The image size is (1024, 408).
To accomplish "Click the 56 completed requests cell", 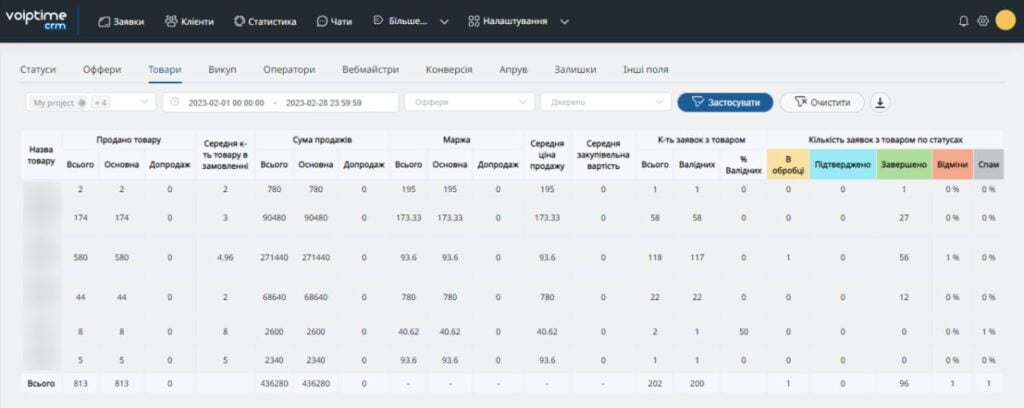I will click(x=904, y=257).
